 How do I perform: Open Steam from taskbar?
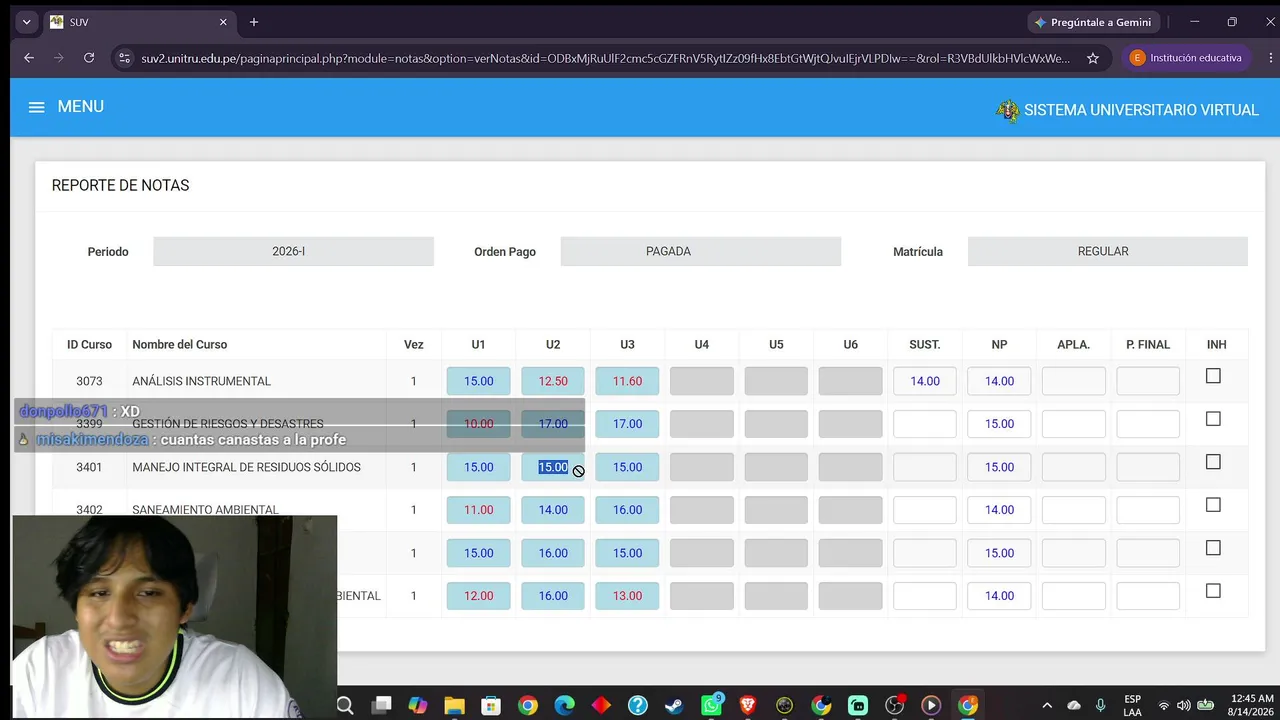point(674,706)
